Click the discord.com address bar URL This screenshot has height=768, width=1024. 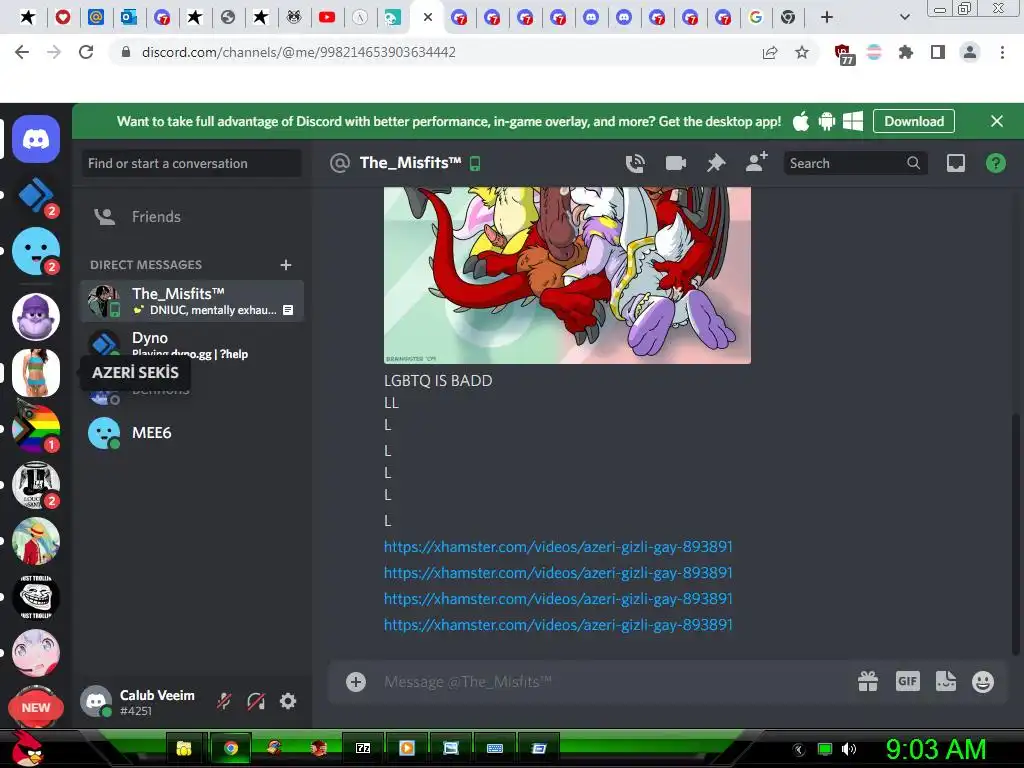pyautogui.click(x=298, y=52)
